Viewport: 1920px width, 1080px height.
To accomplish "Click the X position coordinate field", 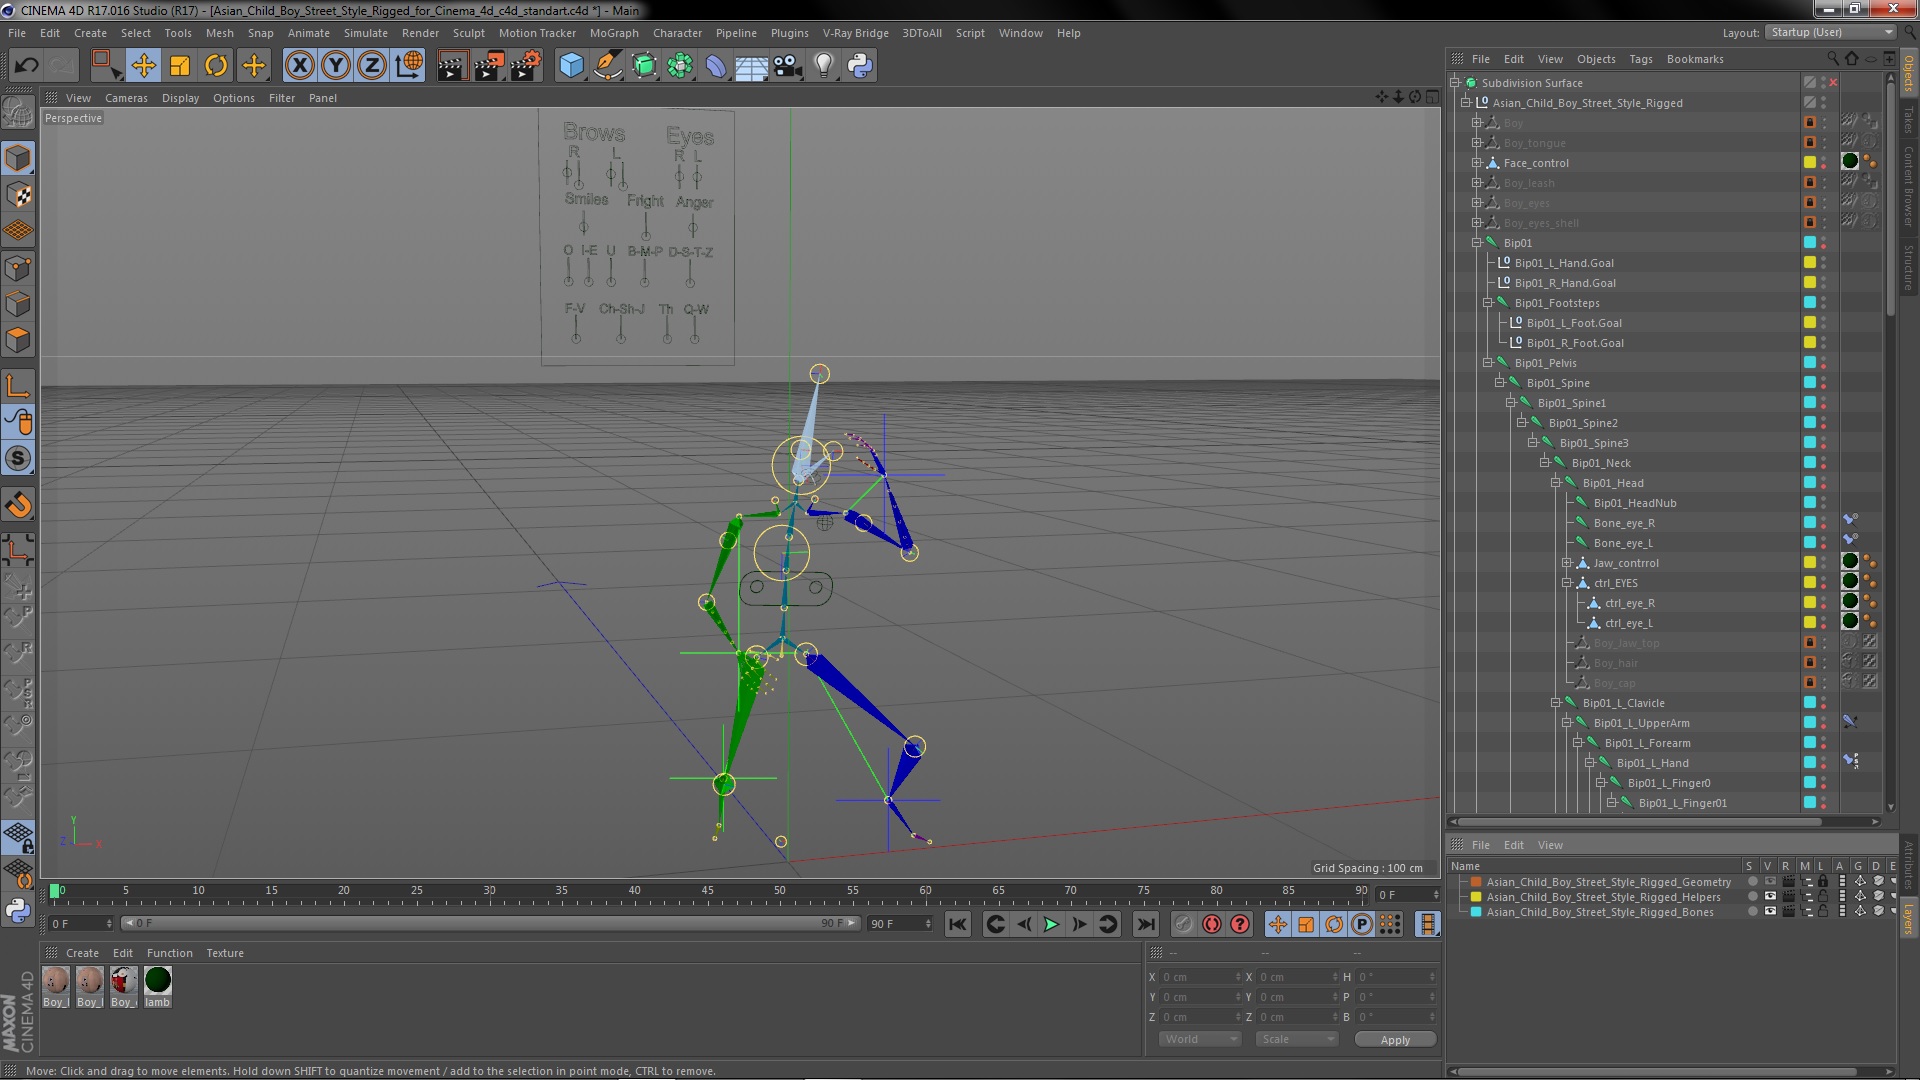I will [x=1199, y=977].
